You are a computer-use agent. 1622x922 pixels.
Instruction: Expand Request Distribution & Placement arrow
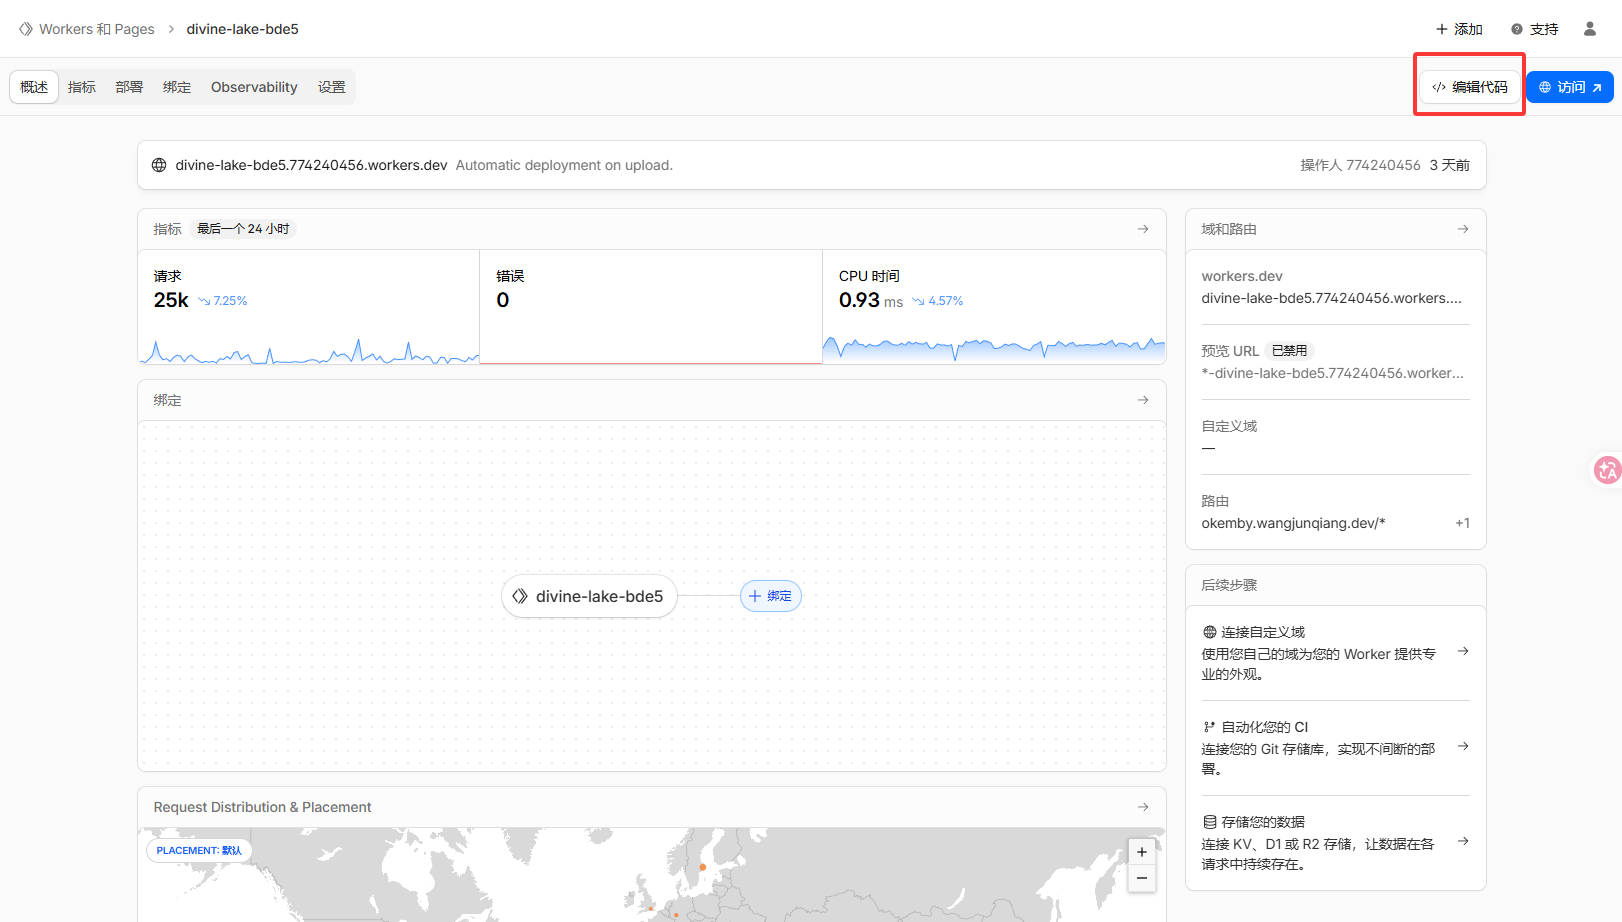(x=1143, y=807)
